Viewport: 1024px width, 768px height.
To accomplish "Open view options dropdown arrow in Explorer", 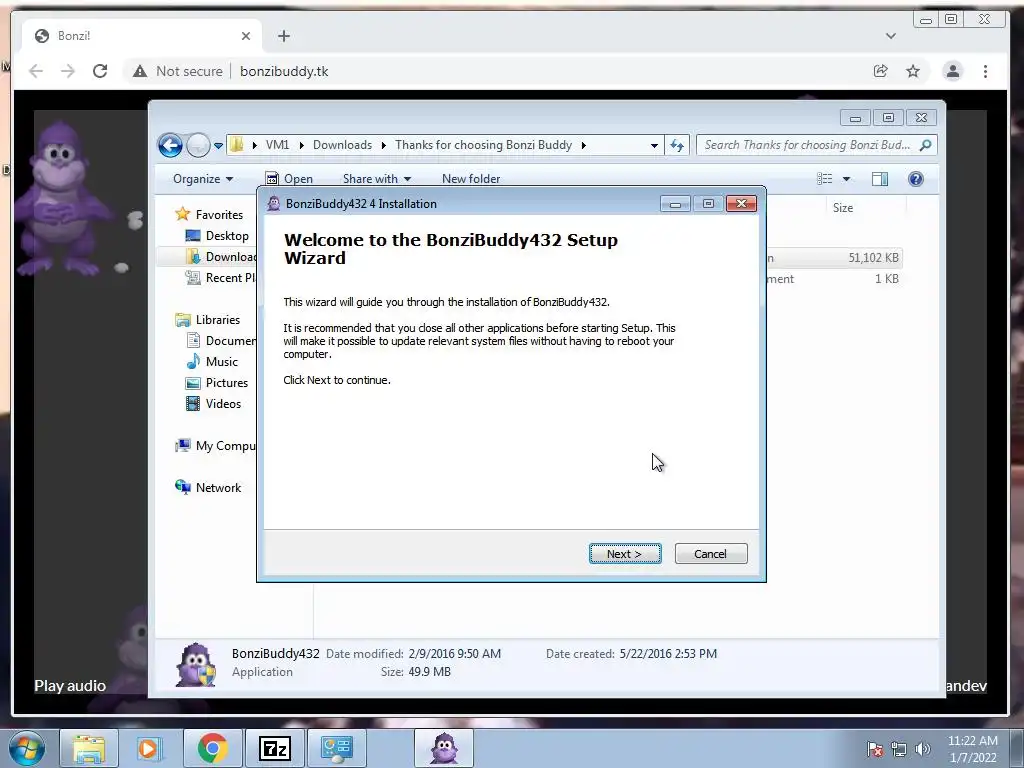I will pyautogui.click(x=846, y=179).
